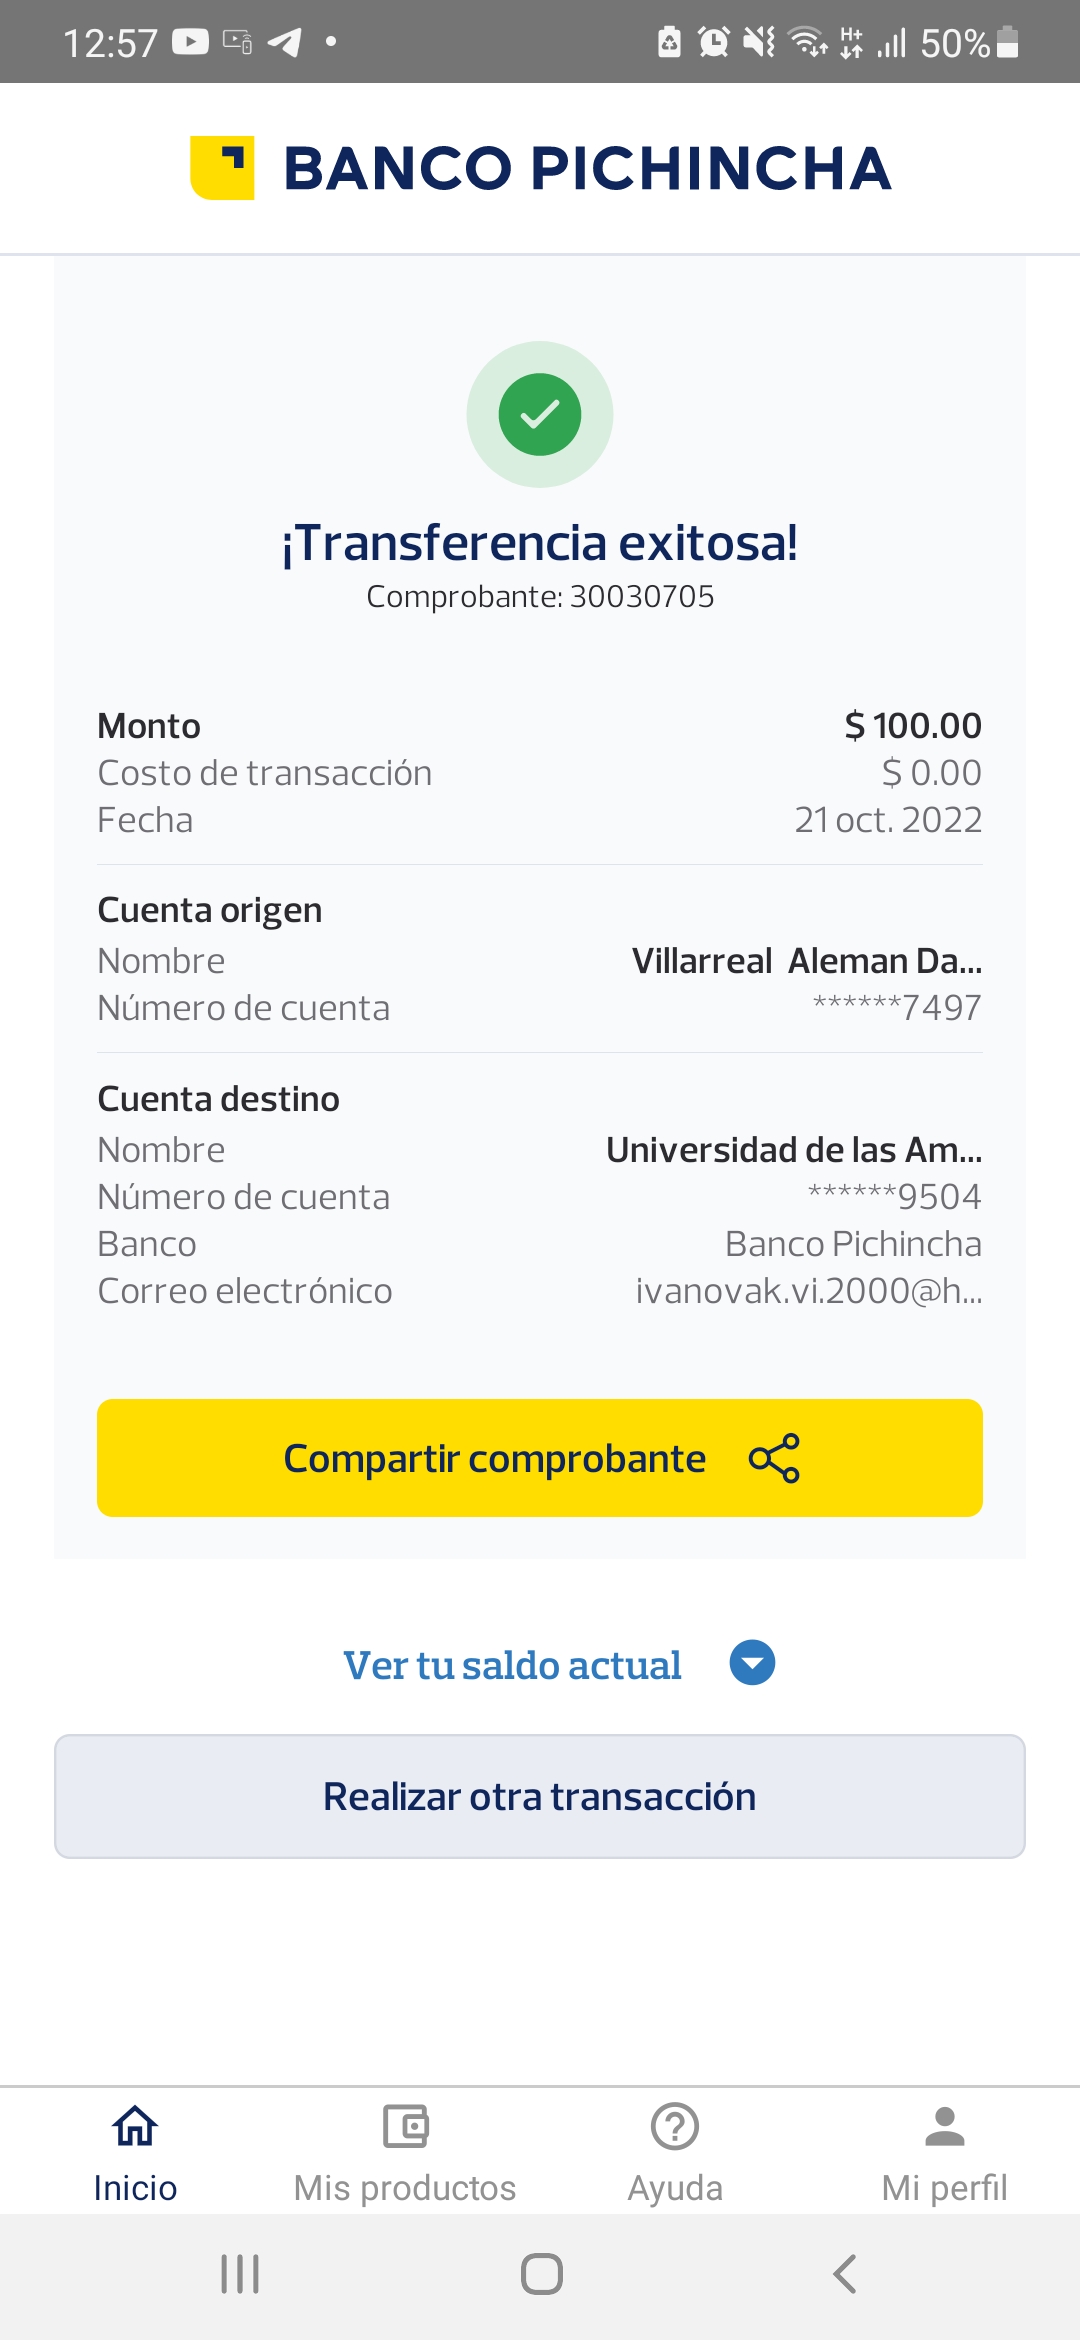Tap the Android back navigation arrow
The width and height of the screenshot is (1080, 2340).
coord(845,2274)
